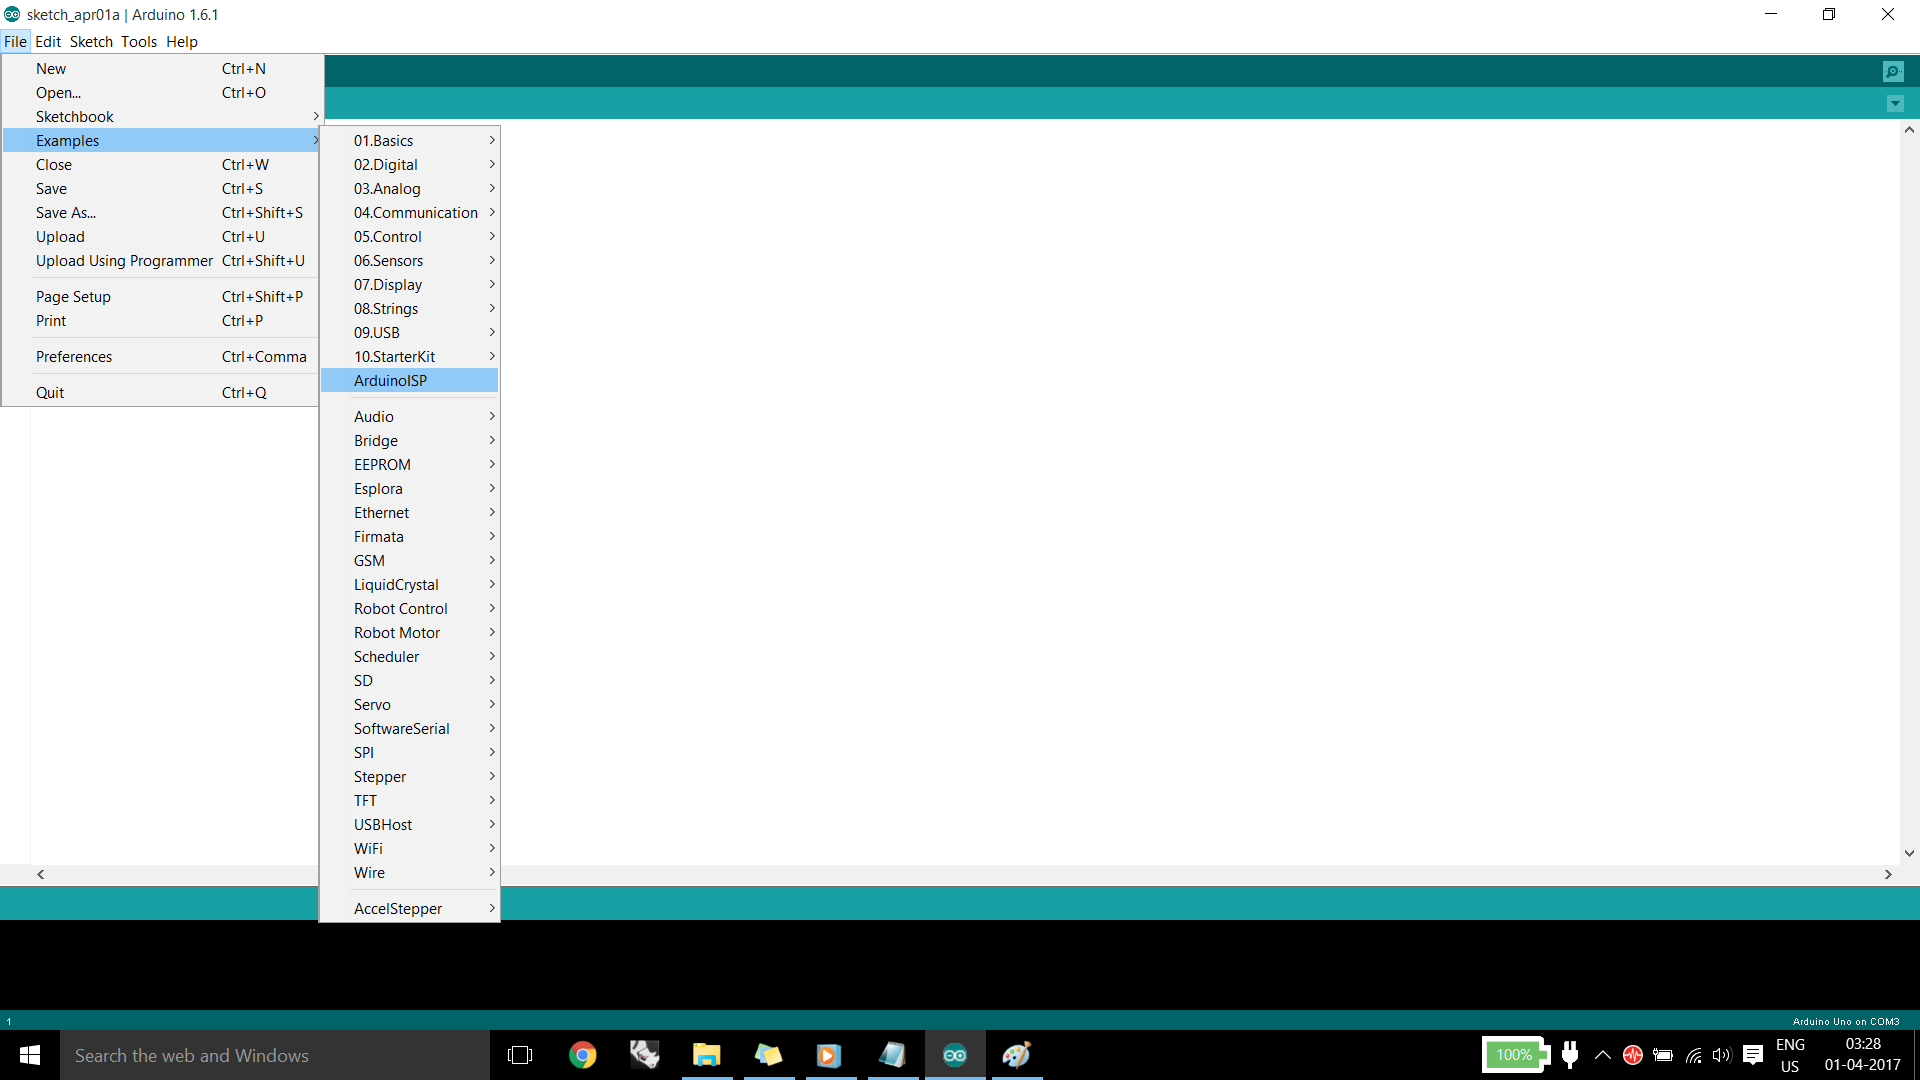Expand 02.Digital examples submenu
1920x1080 pixels.
(410, 165)
